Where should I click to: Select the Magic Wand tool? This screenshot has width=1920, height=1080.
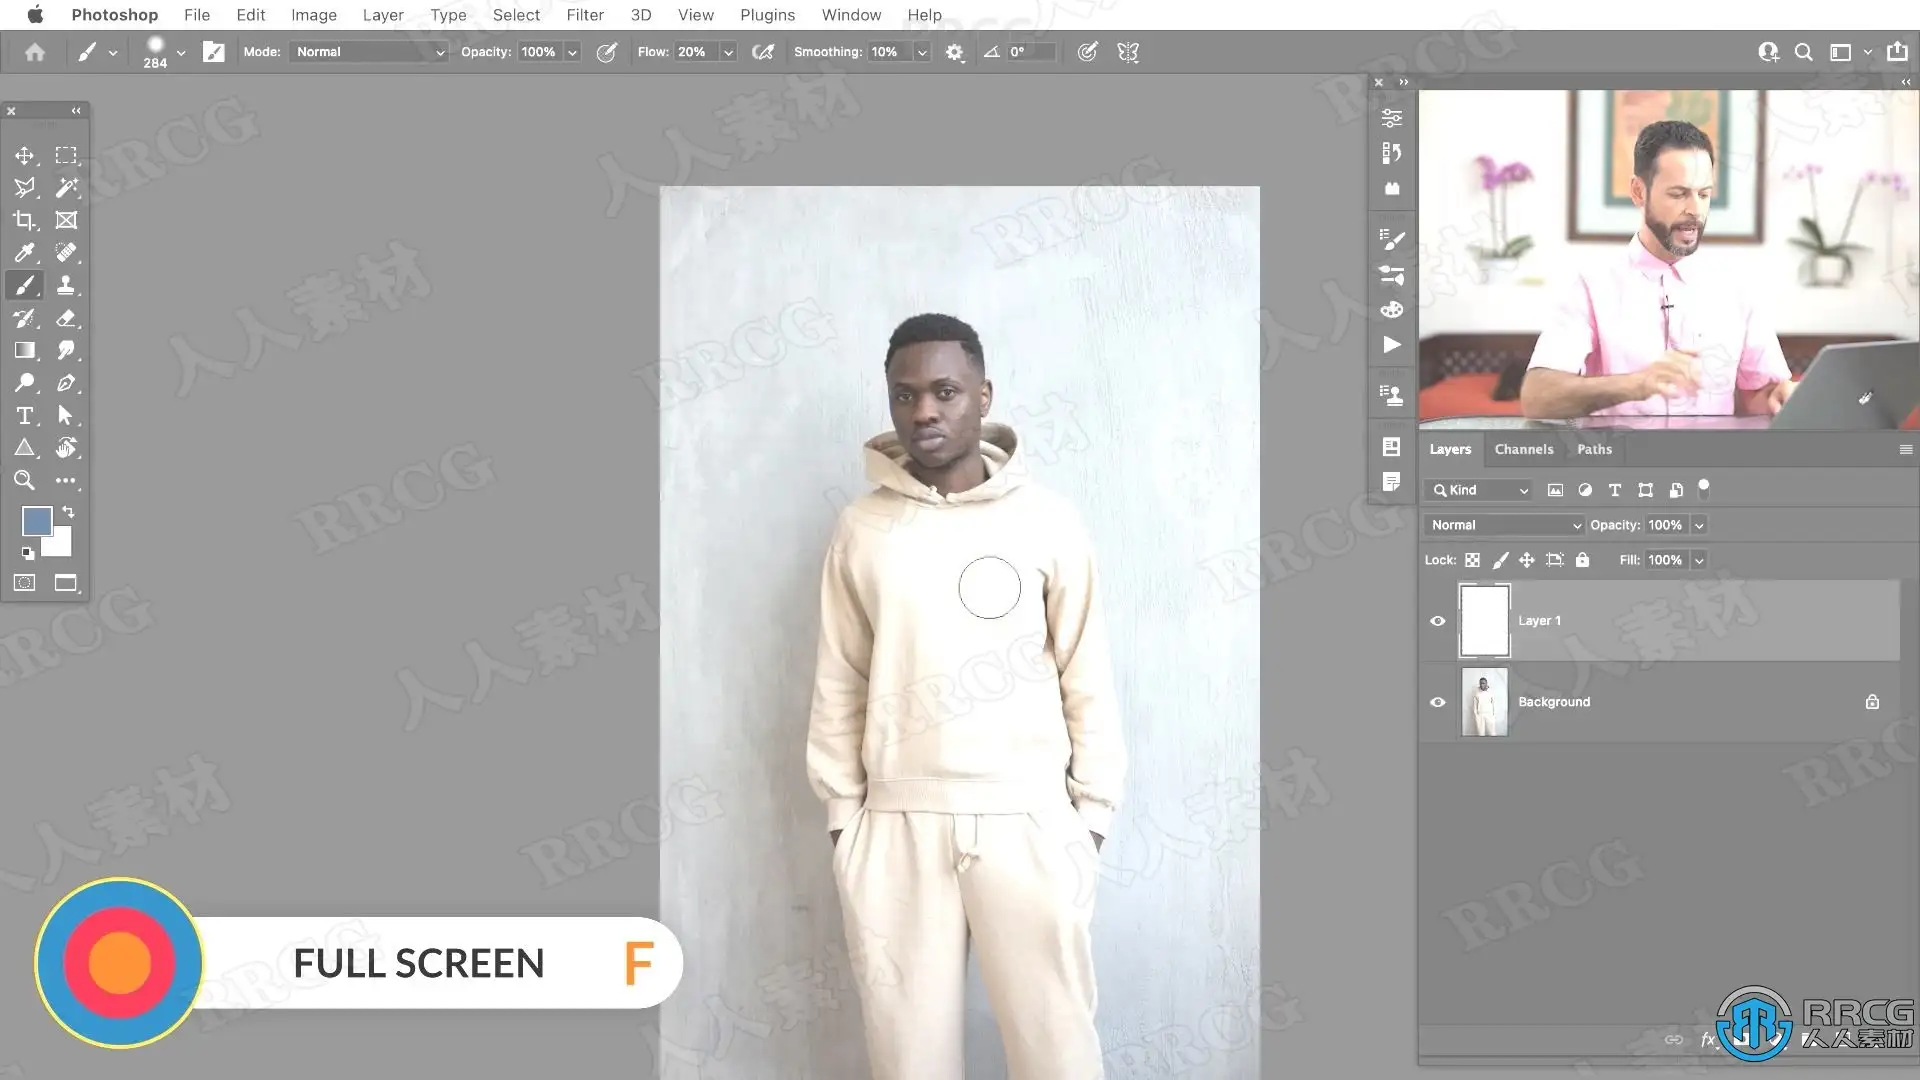66,188
